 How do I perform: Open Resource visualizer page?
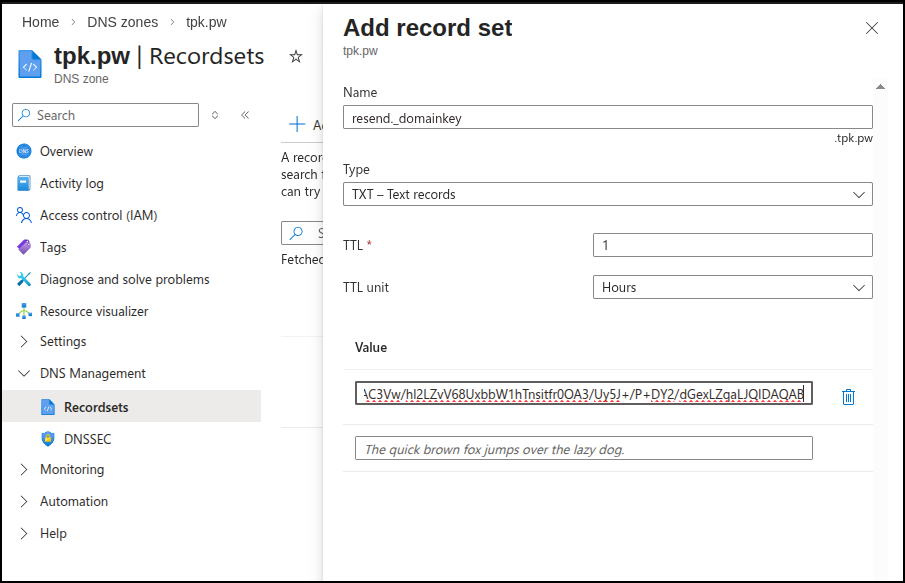coord(93,312)
